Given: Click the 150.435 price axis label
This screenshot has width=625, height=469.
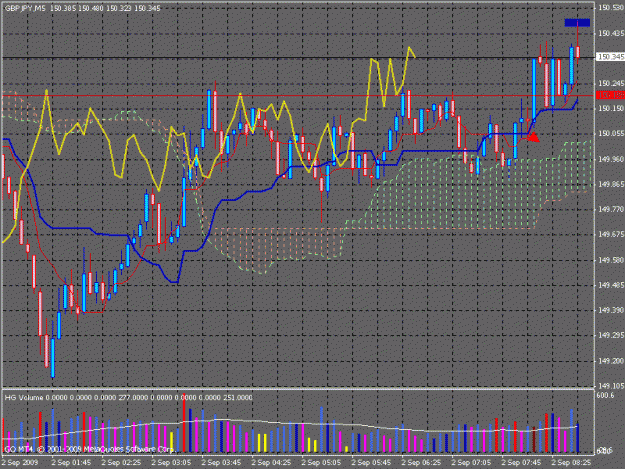Looking at the screenshot, I should pyautogui.click(x=611, y=33).
